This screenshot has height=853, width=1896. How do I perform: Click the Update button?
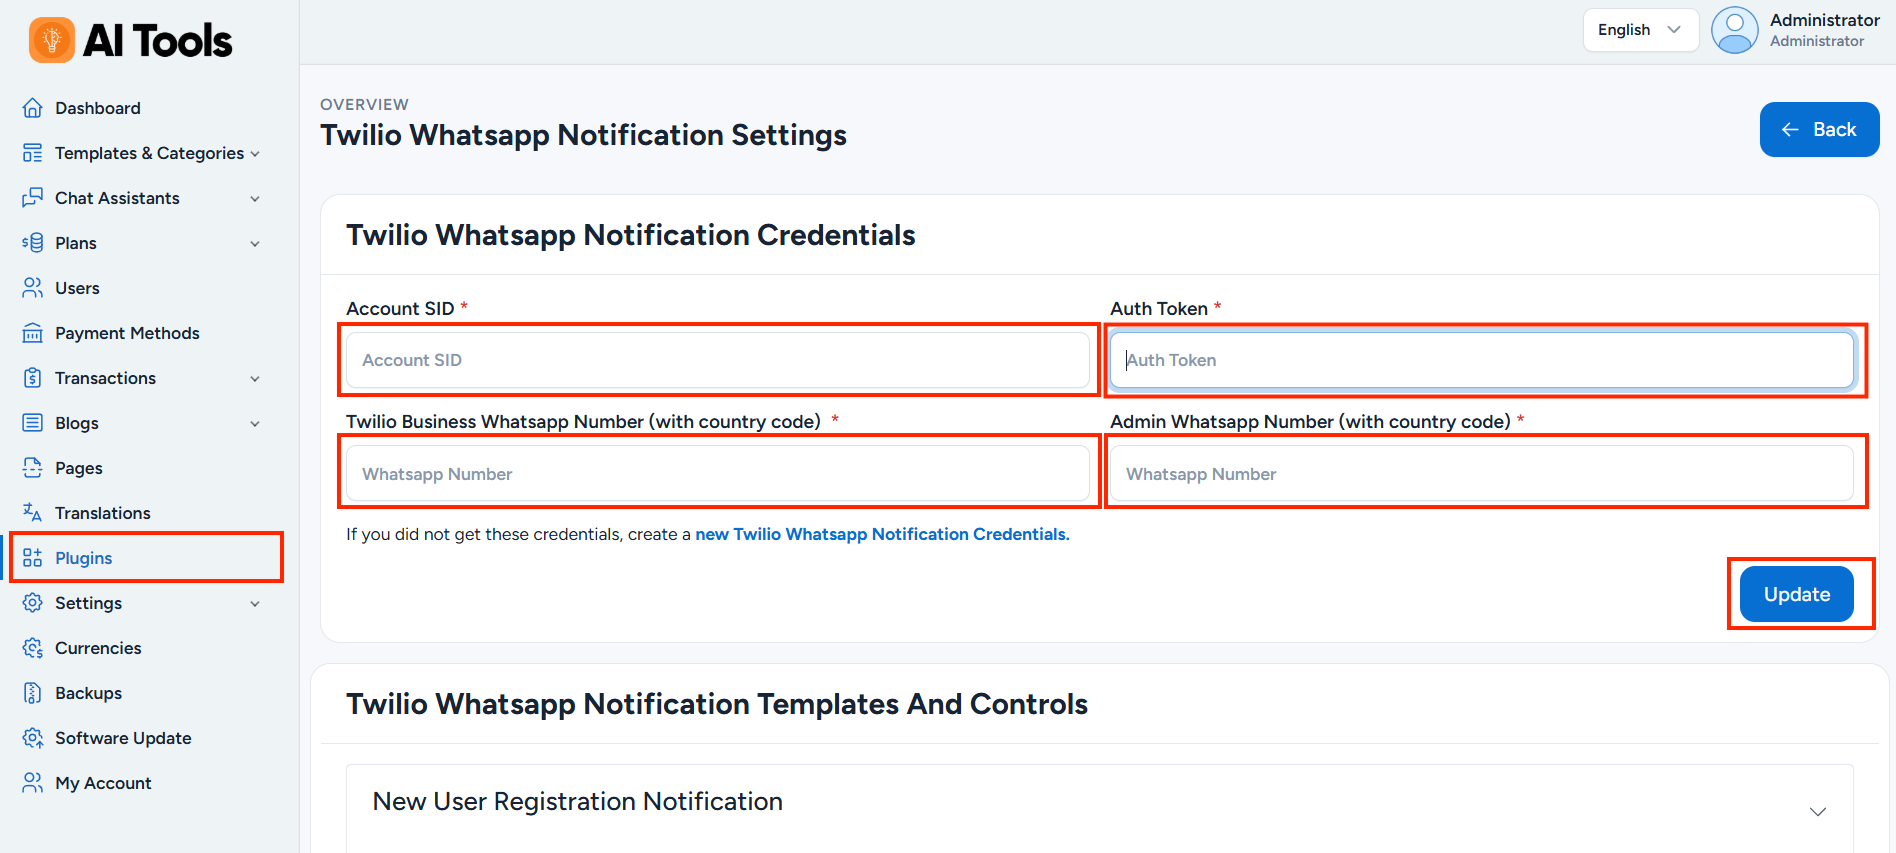click(x=1797, y=594)
